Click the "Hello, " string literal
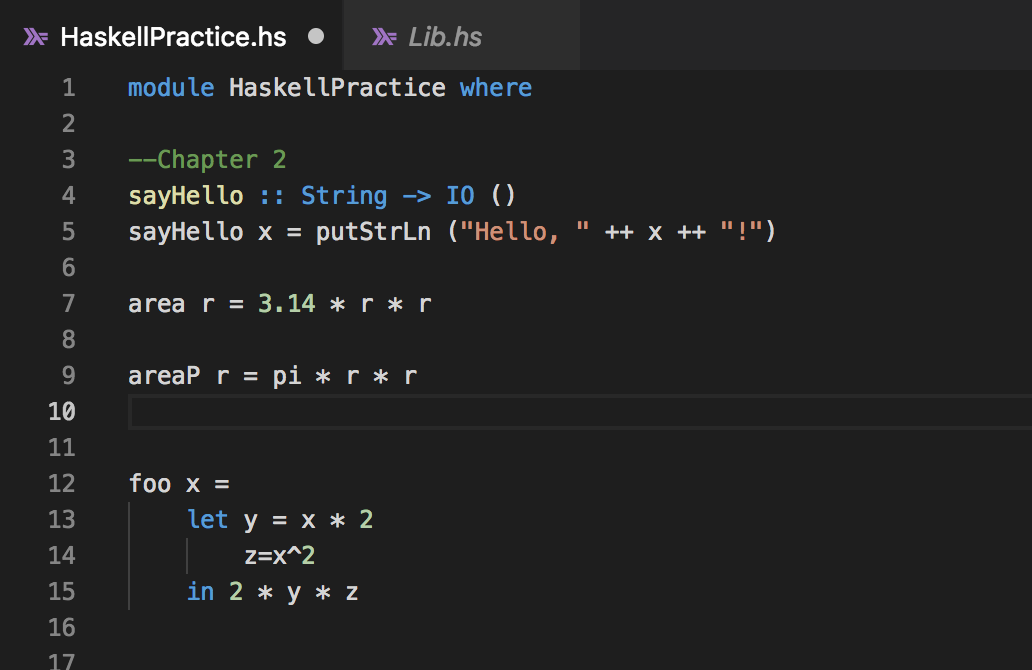 [524, 232]
